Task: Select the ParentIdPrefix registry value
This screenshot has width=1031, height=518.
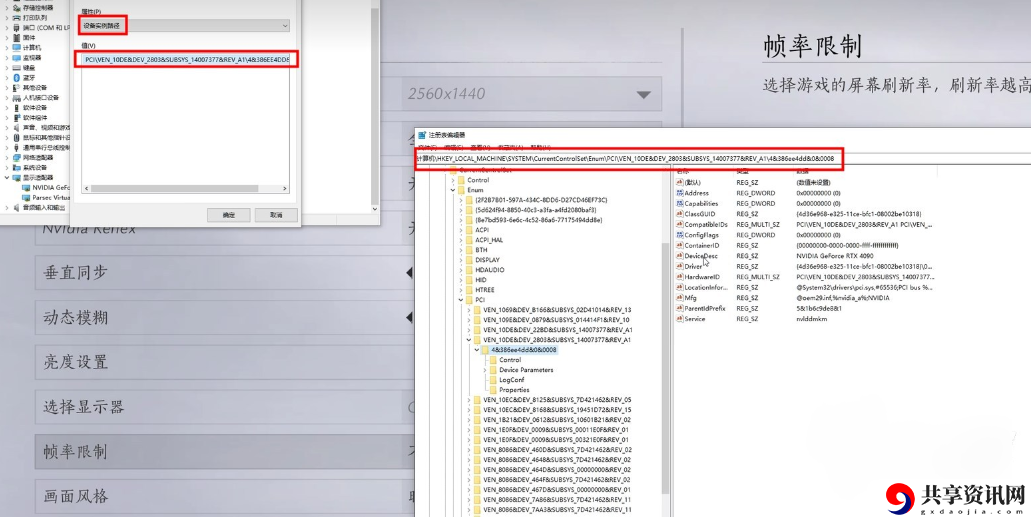Action: (x=704, y=308)
